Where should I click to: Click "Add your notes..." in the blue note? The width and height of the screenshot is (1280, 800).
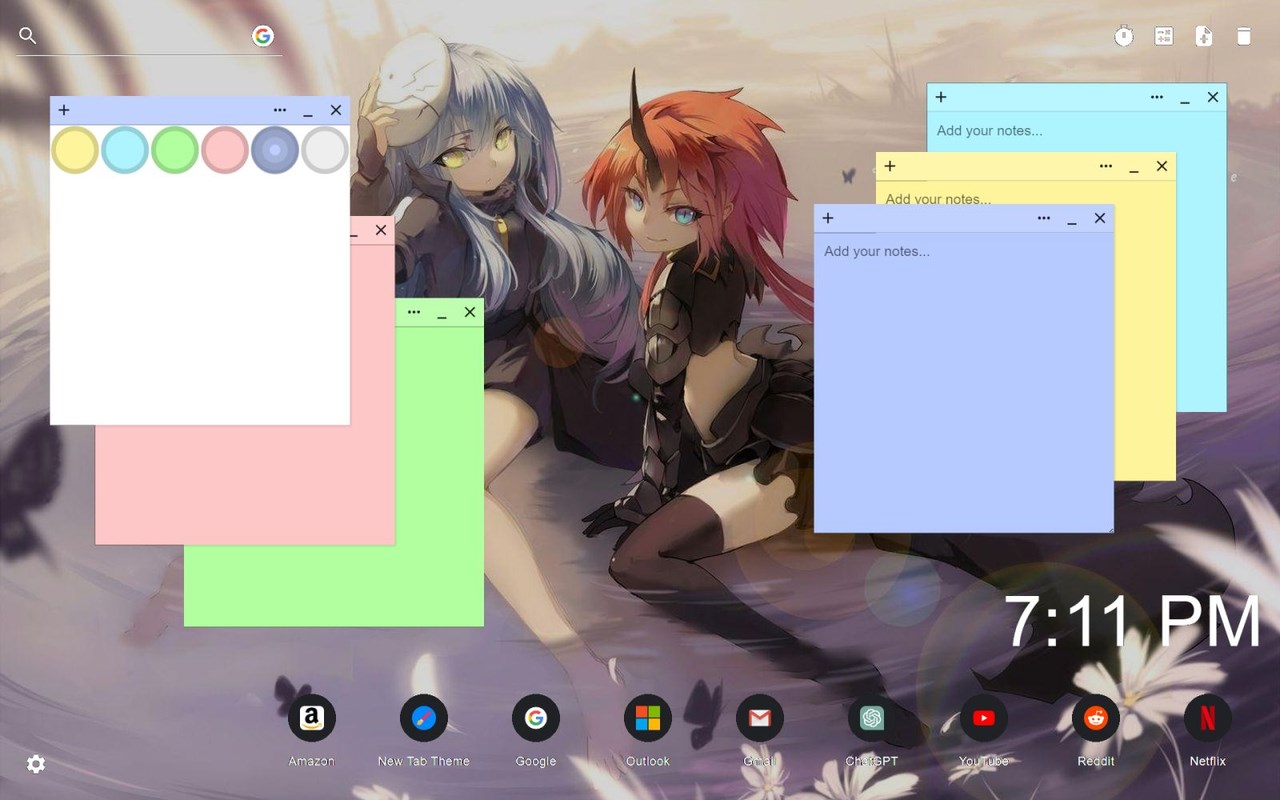tap(877, 251)
